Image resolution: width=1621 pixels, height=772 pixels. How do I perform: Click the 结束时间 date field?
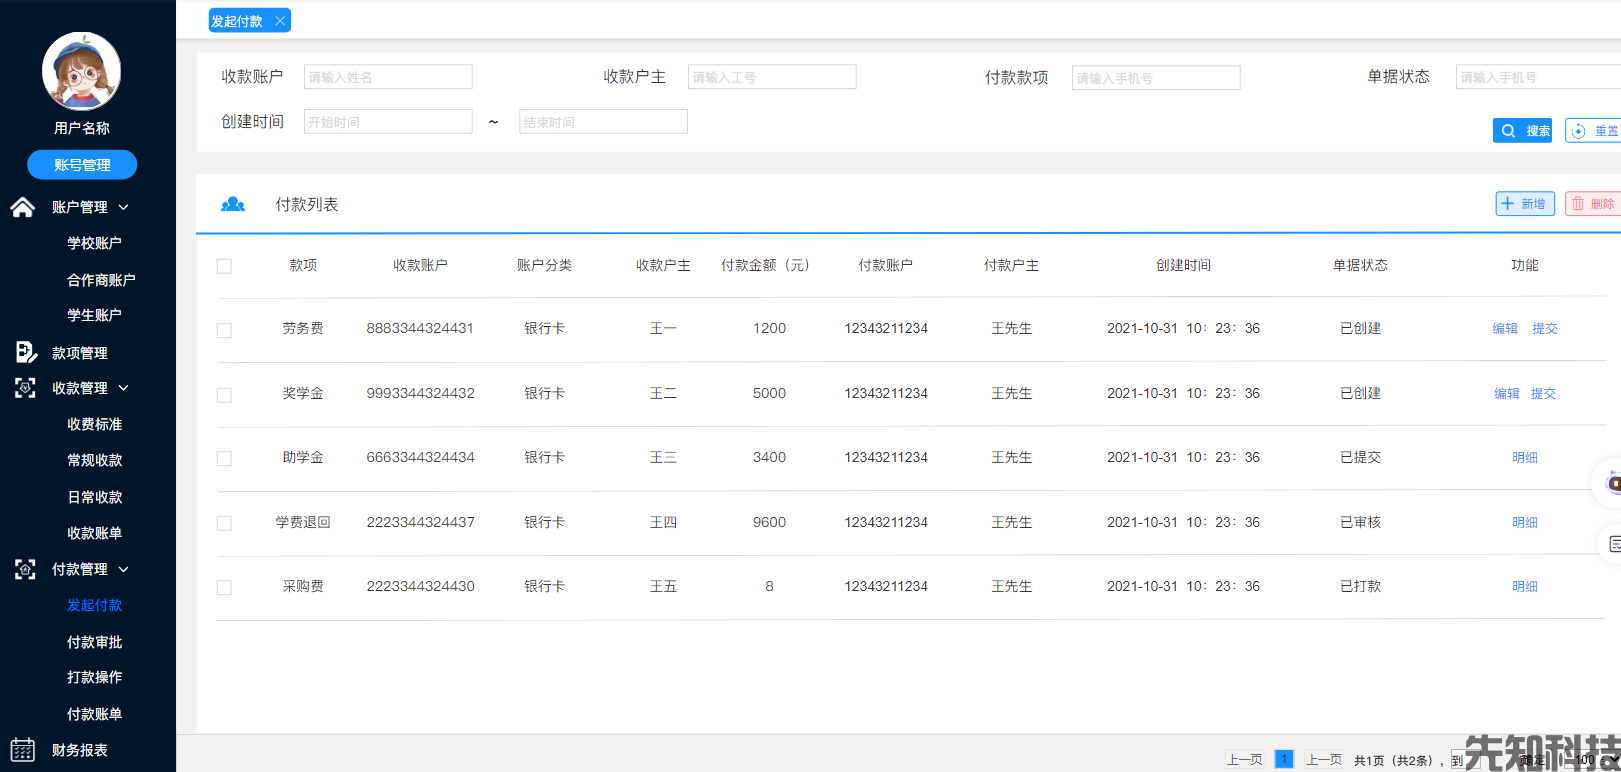click(x=603, y=122)
